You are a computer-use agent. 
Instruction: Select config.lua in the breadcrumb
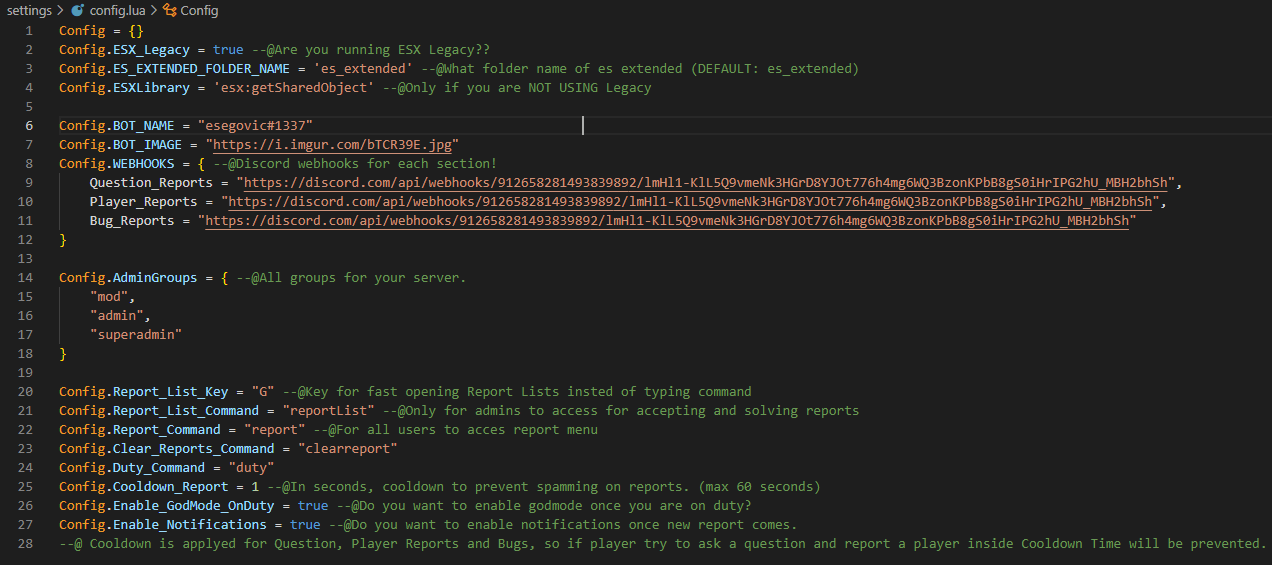click(x=116, y=10)
